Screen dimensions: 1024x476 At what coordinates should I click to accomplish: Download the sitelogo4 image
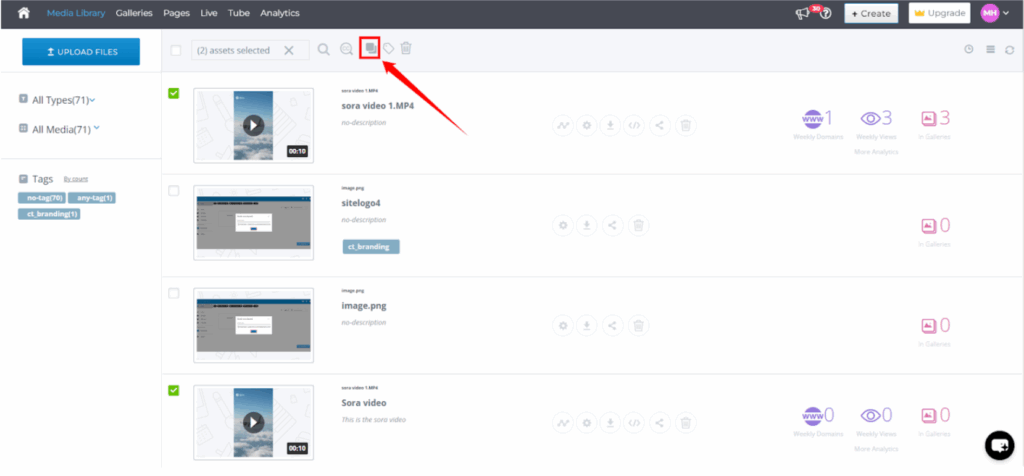(x=587, y=225)
